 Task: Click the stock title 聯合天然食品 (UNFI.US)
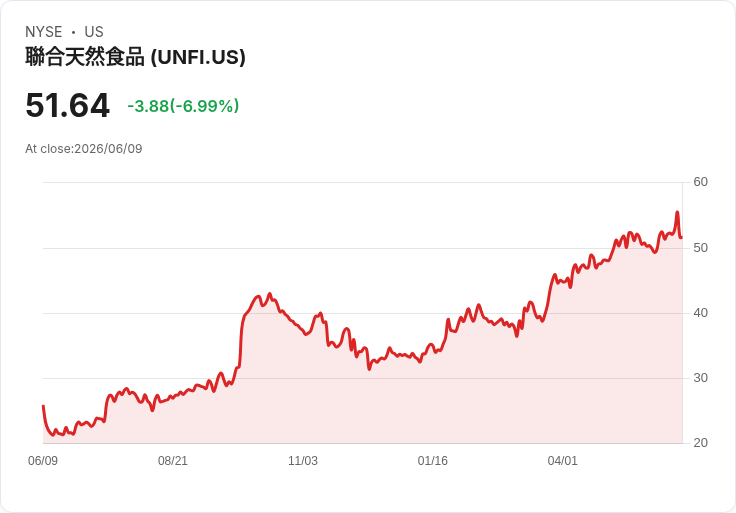[x=135, y=57]
